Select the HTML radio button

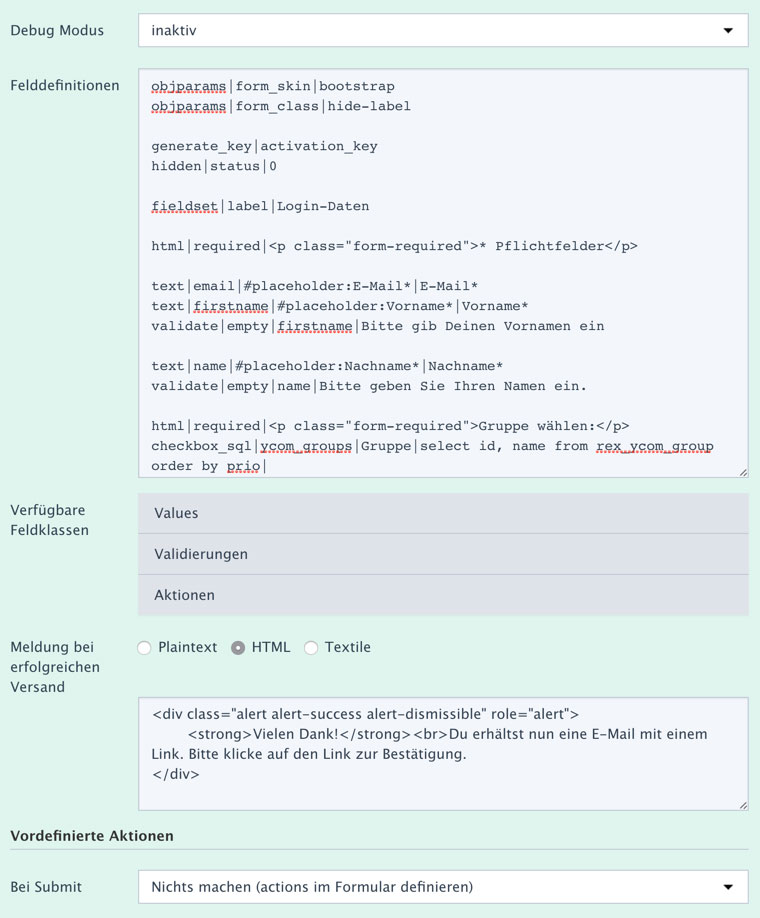[238, 648]
